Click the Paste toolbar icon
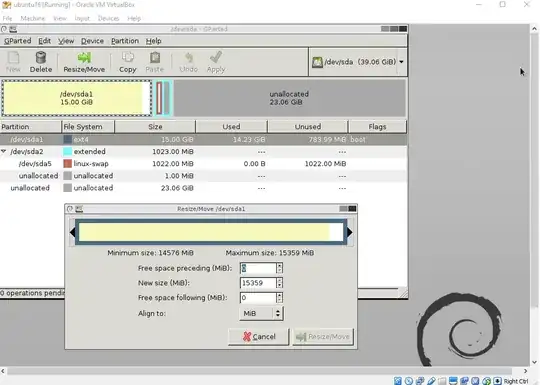Viewport: 540px width, 385px height. point(155,57)
